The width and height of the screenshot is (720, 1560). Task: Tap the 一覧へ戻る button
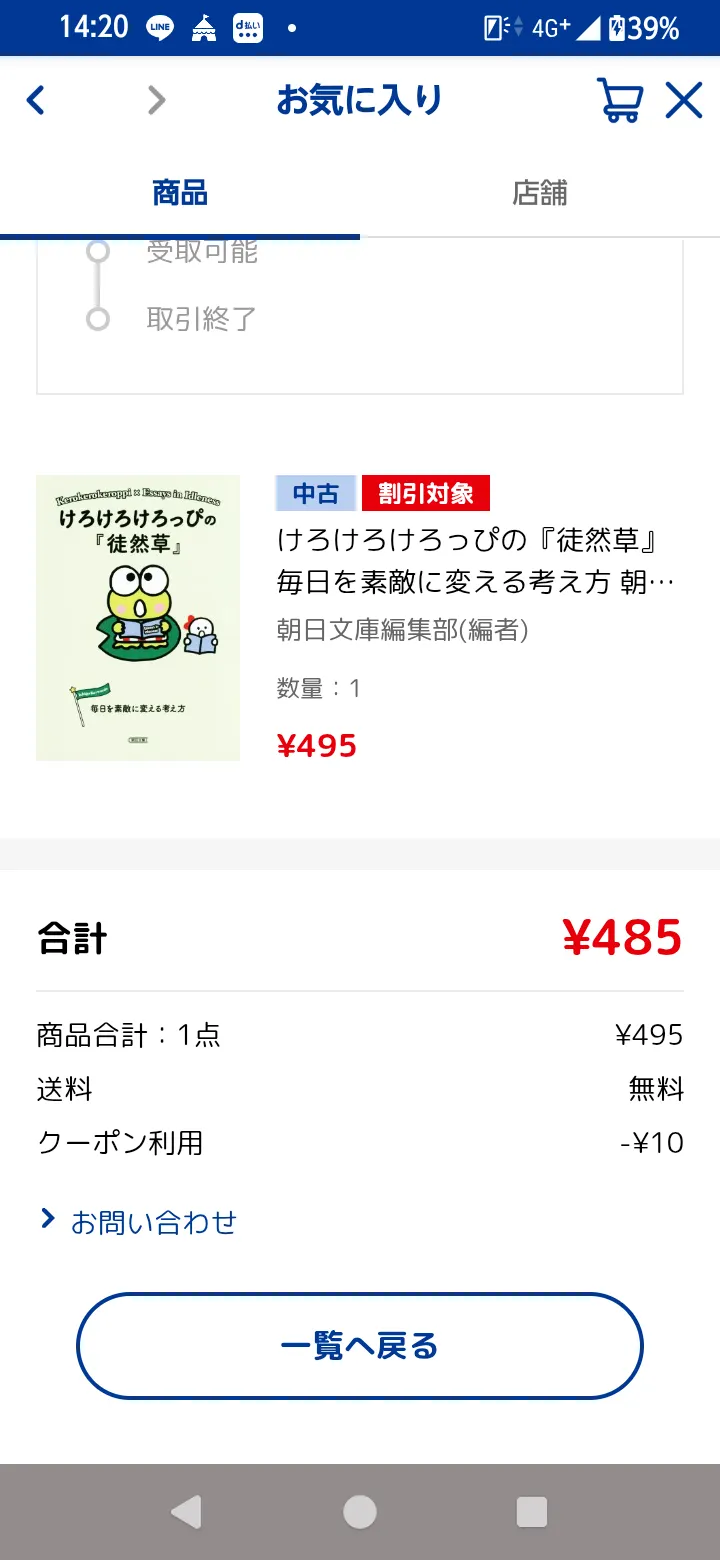[360, 1346]
